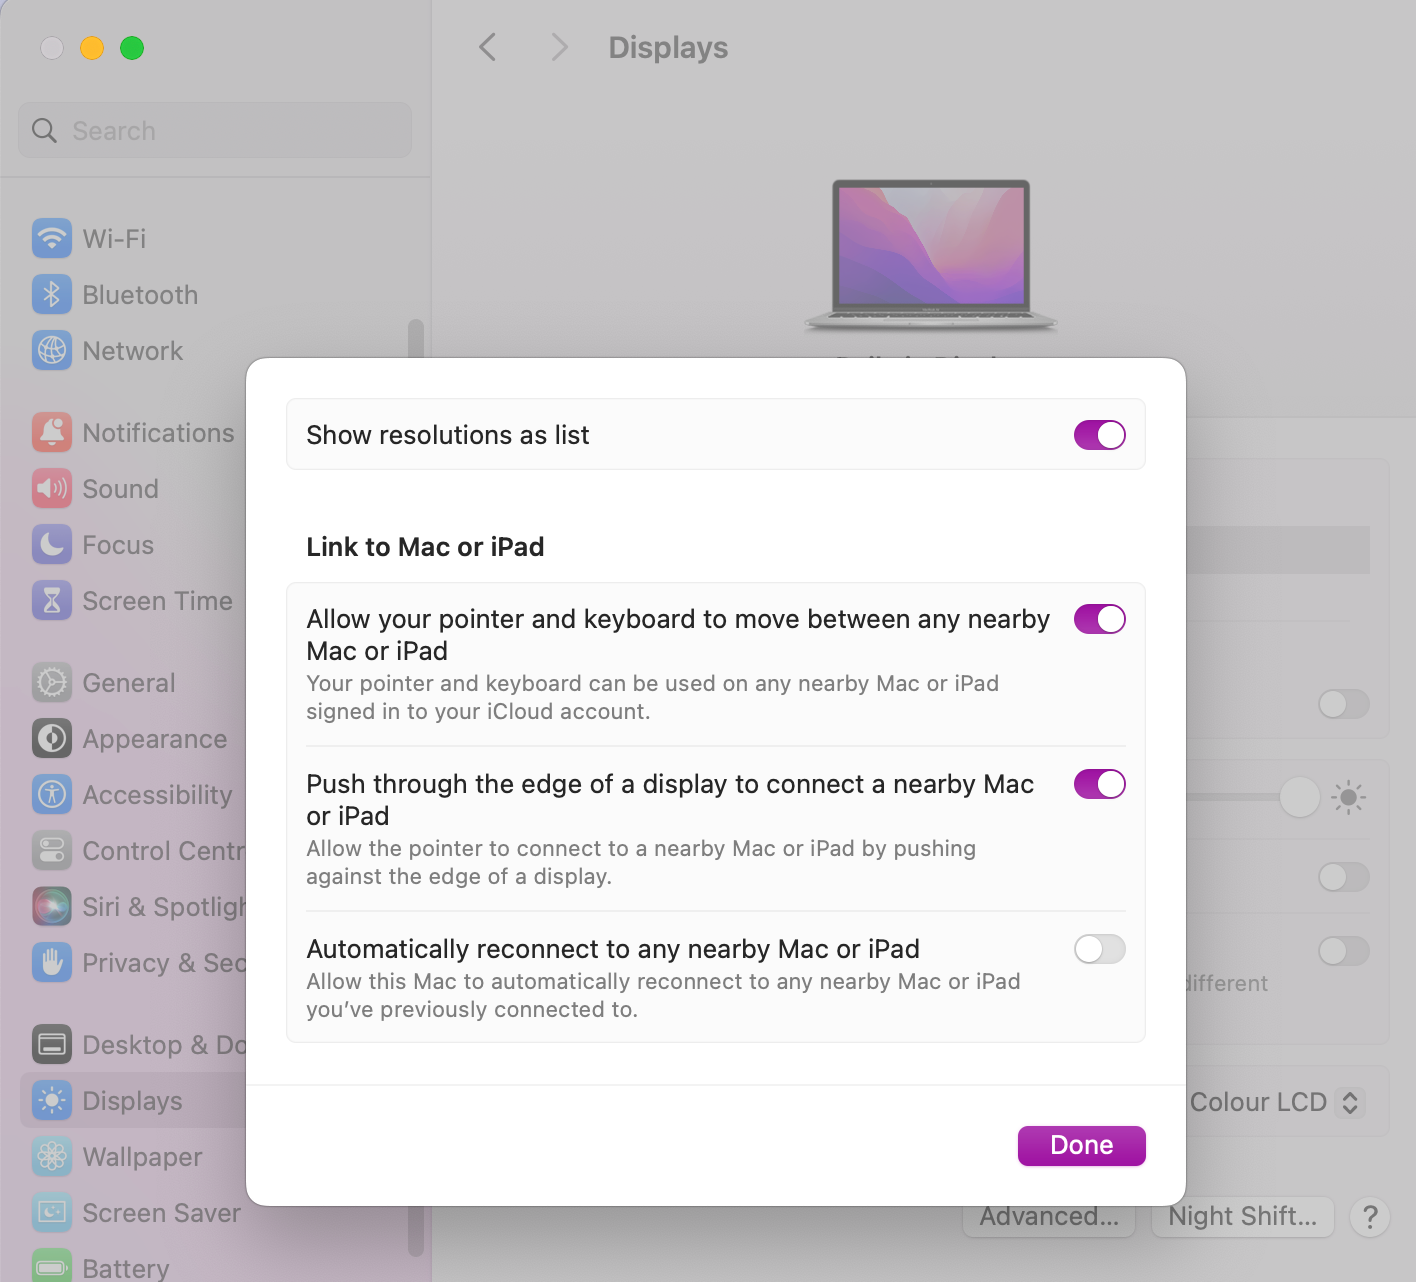Click into the Search field
Viewport: 1416px width, 1282px height.
coord(215,130)
